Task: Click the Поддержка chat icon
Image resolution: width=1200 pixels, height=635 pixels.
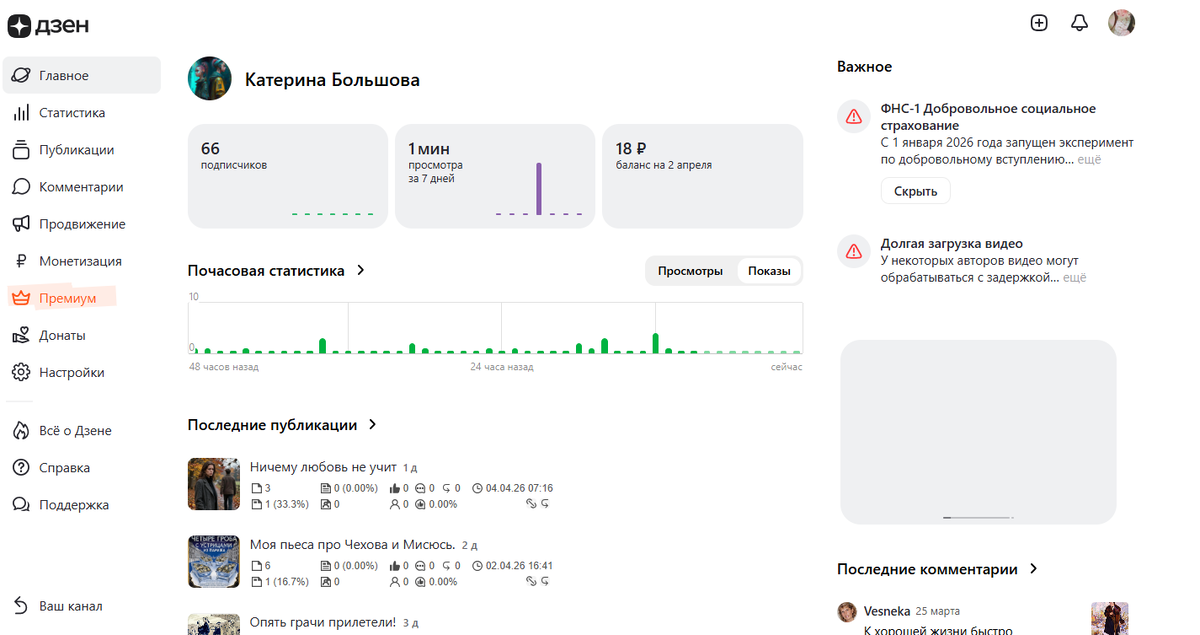Action: click(21, 505)
